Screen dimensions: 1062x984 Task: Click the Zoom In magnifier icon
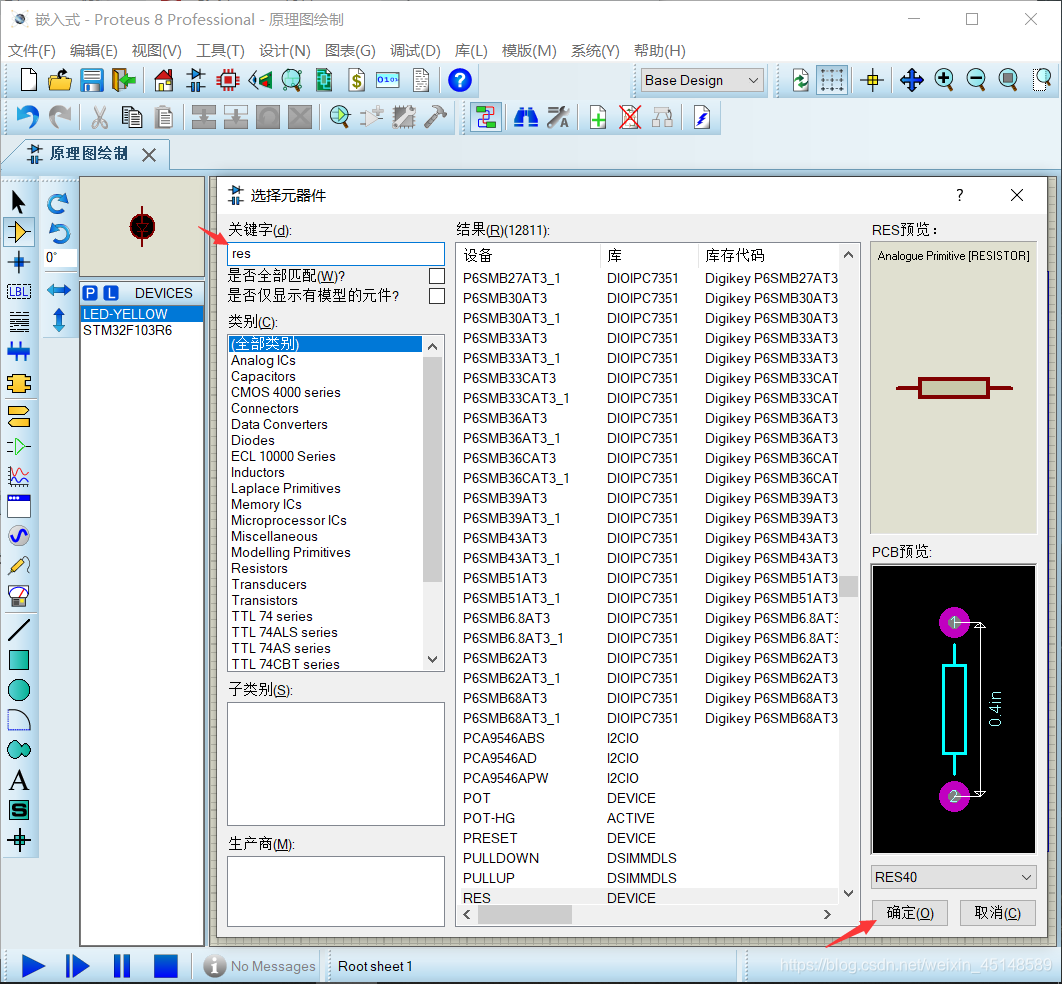point(943,80)
